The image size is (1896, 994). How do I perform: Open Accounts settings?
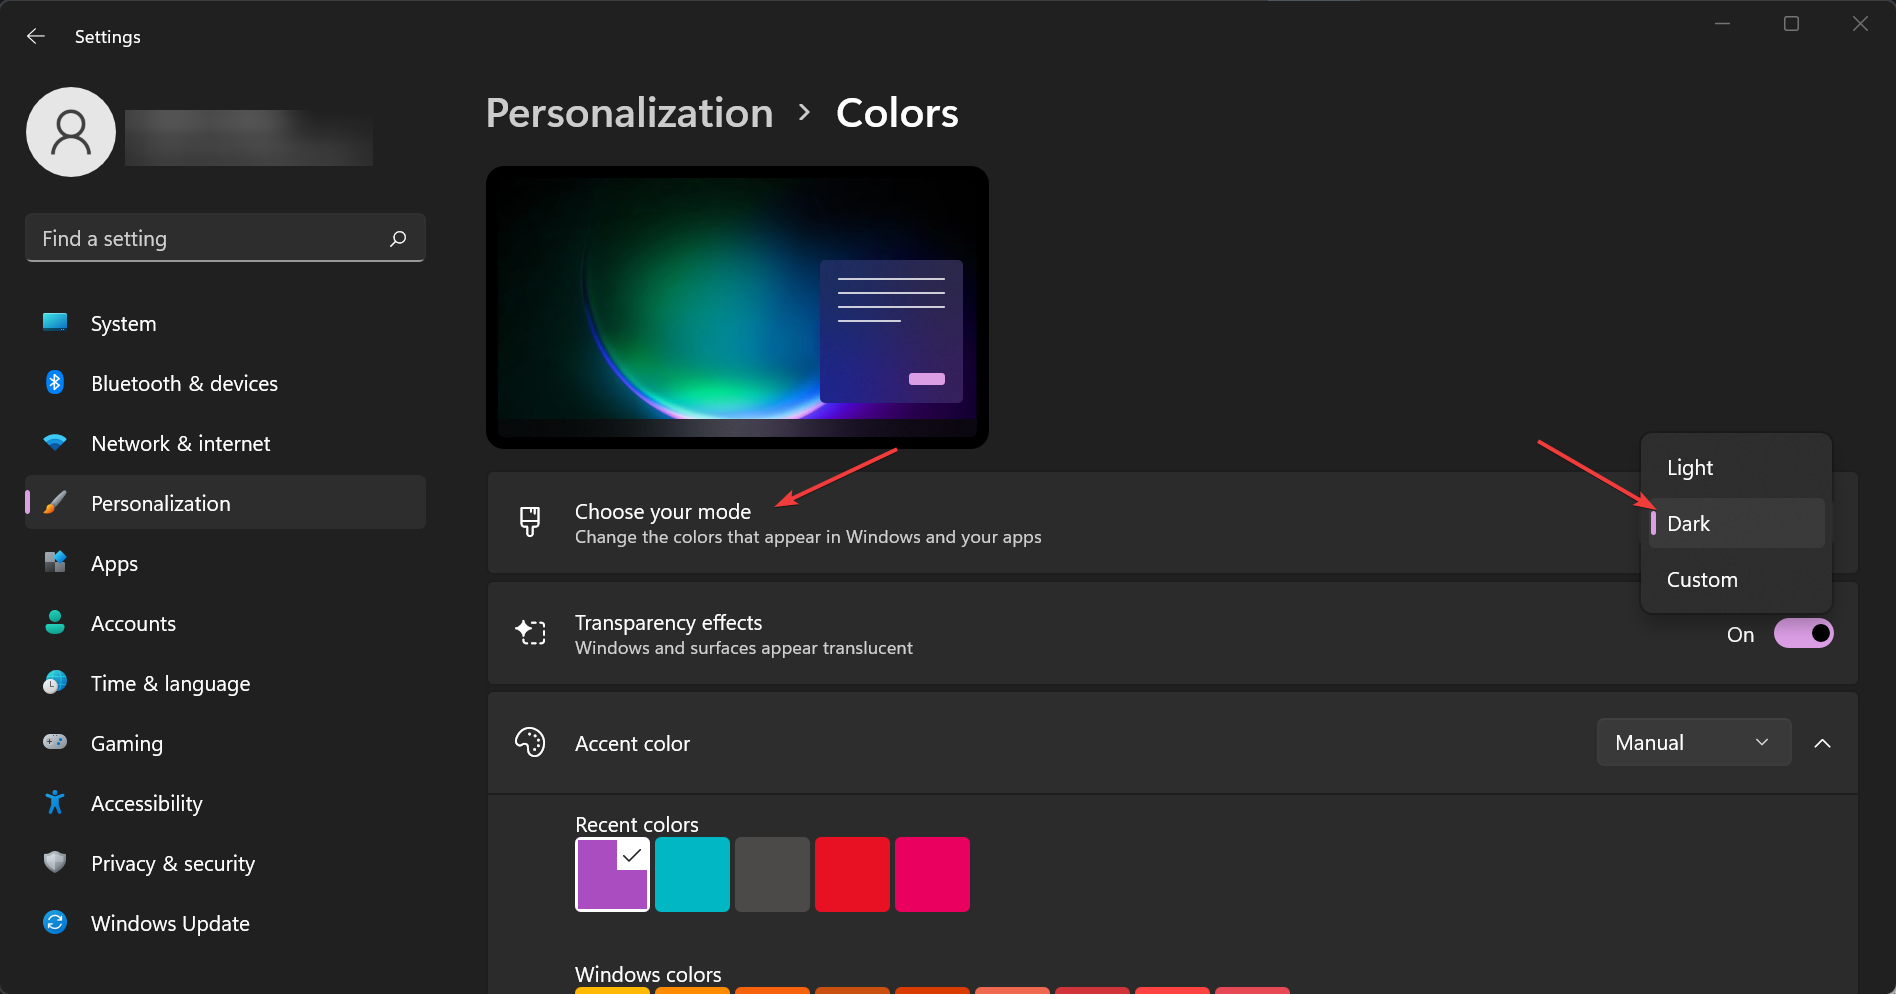click(133, 623)
